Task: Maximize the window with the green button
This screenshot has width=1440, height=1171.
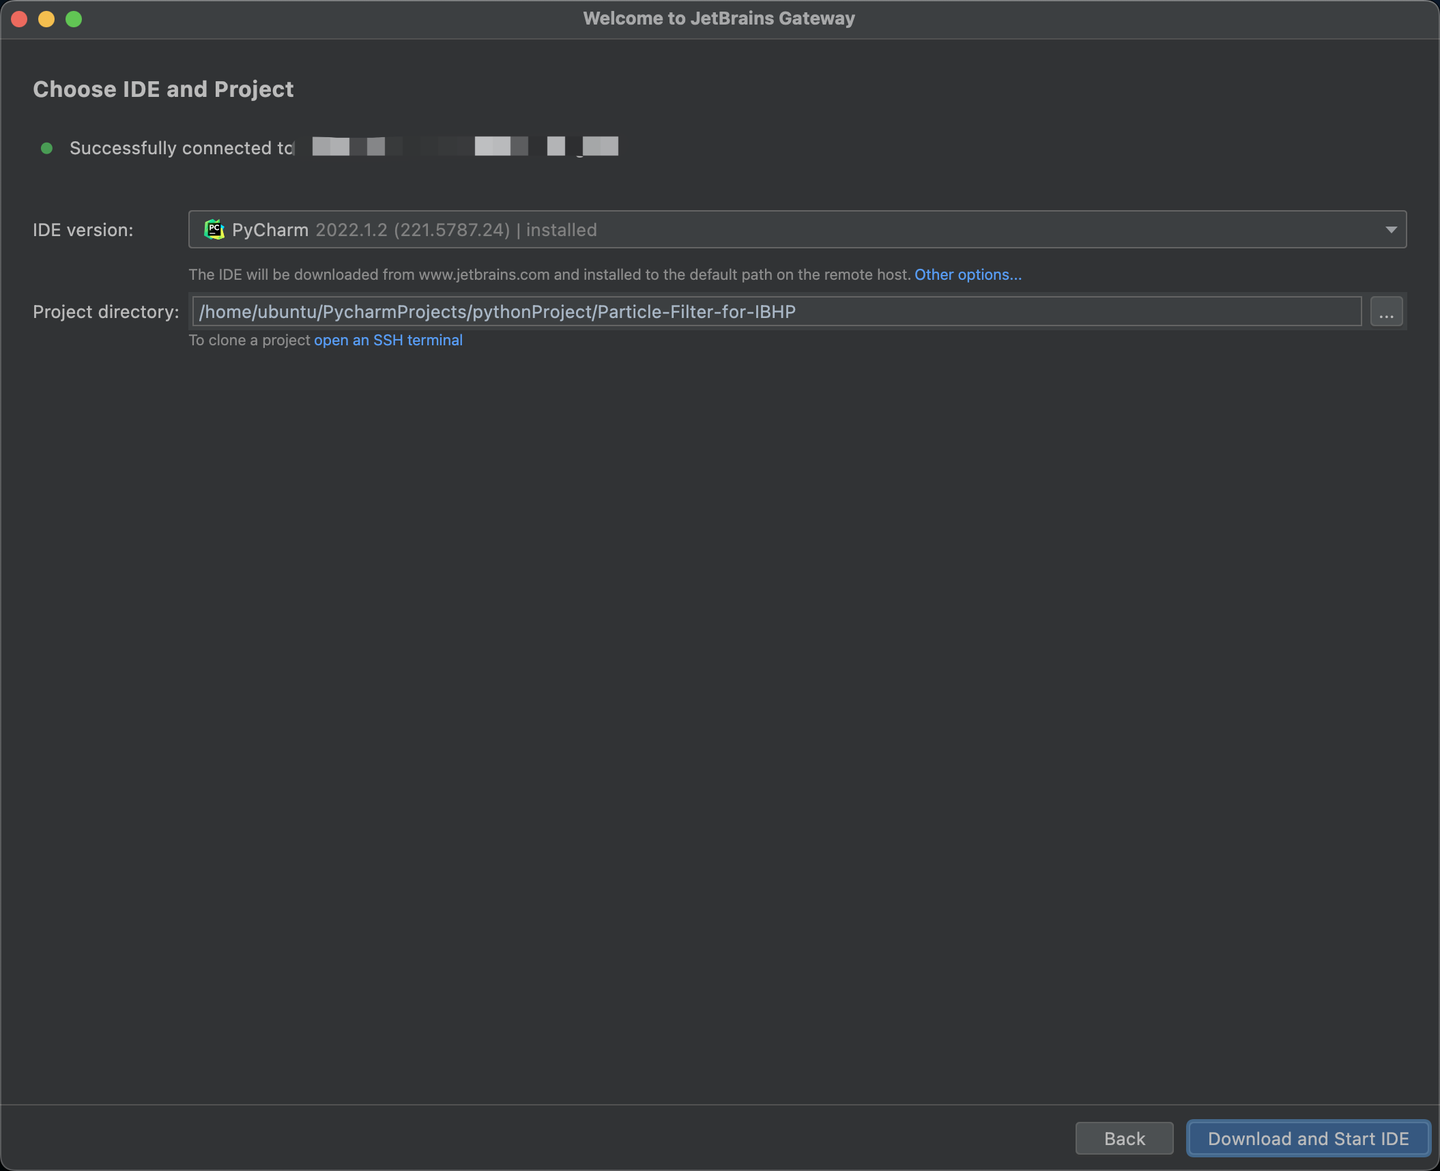Action: pyautogui.click(x=74, y=19)
